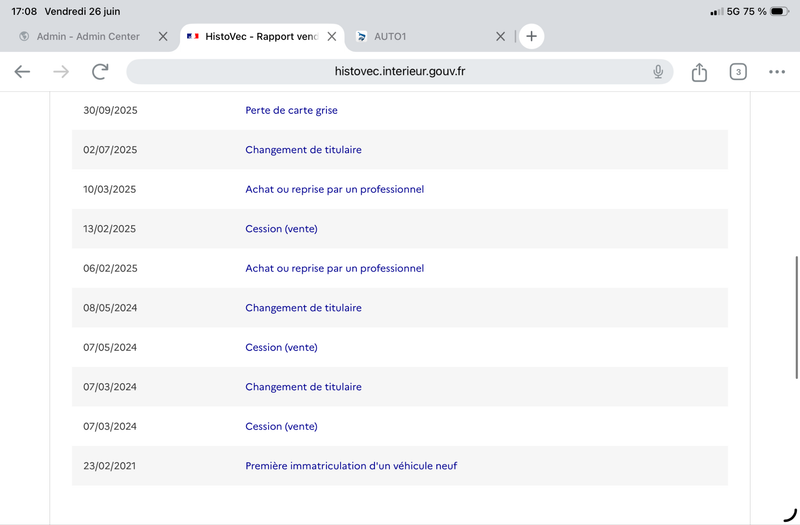Select the date 30/09/2025
Viewport: 800px width, 525px height.
[110, 110]
